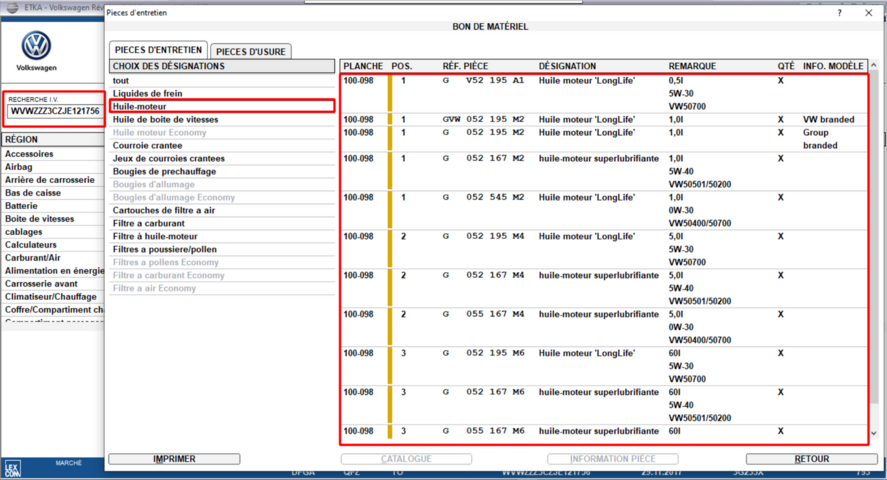The image size is (887, 480).
Task: Open 'Arrière de carrosserie' region
Action: pyautogui.click(x=53, y=180)
